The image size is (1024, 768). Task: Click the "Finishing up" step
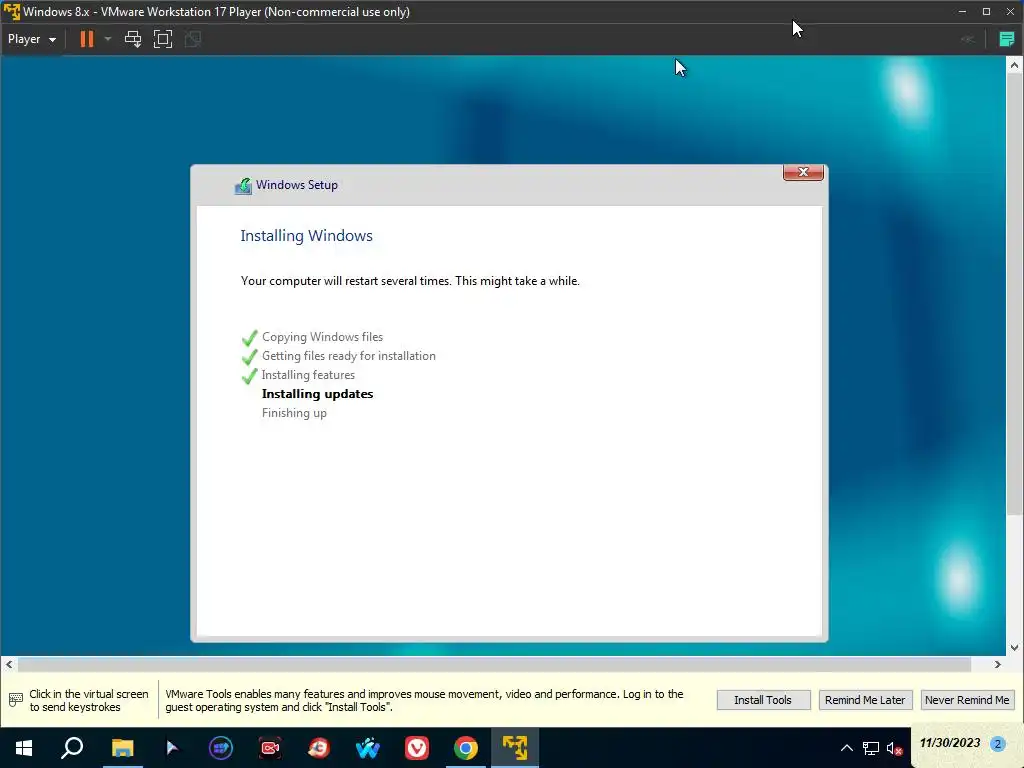pos(294,413)
